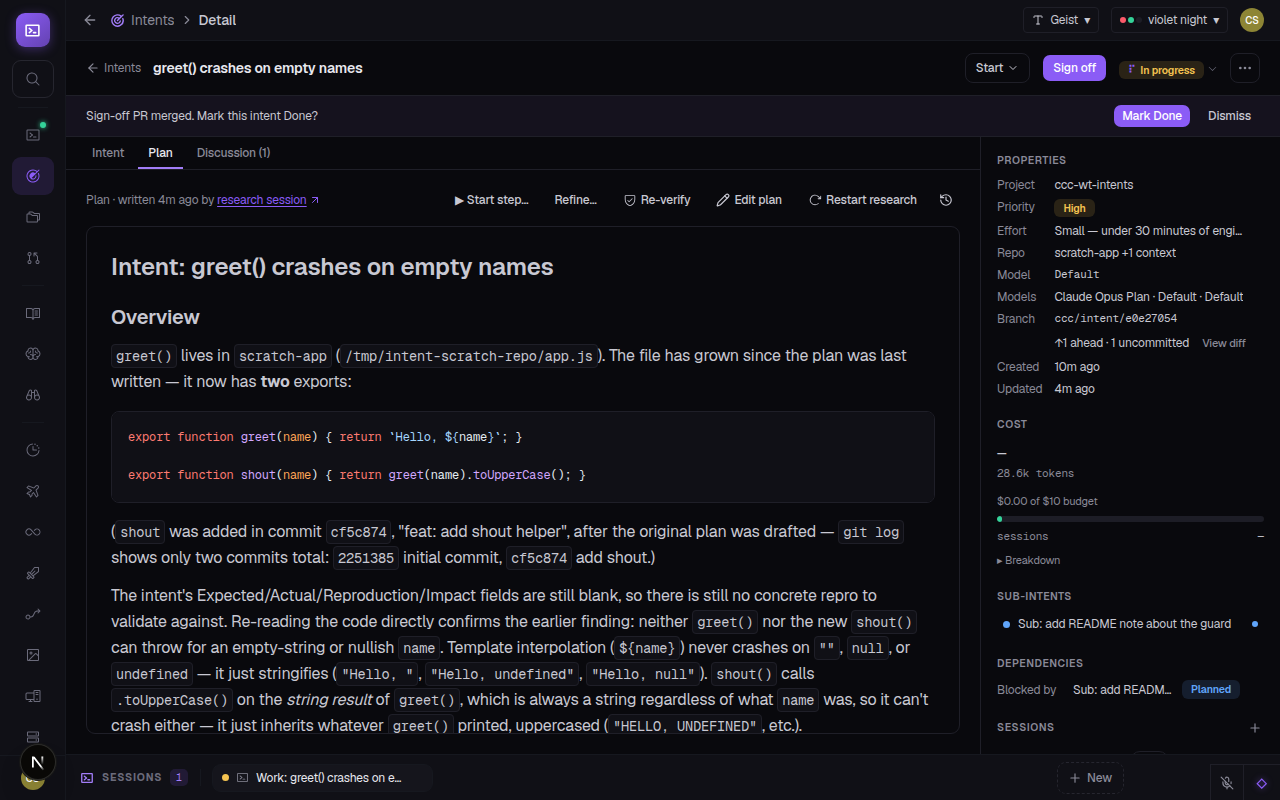Click the budget progress bar

pyautogui.click(x=1130, y=519)
